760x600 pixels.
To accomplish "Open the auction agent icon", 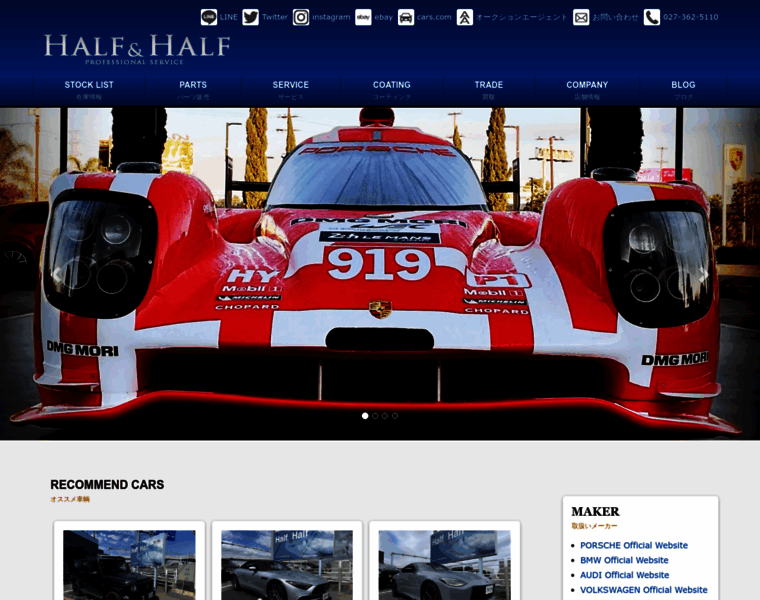I will tap(465, 17).
